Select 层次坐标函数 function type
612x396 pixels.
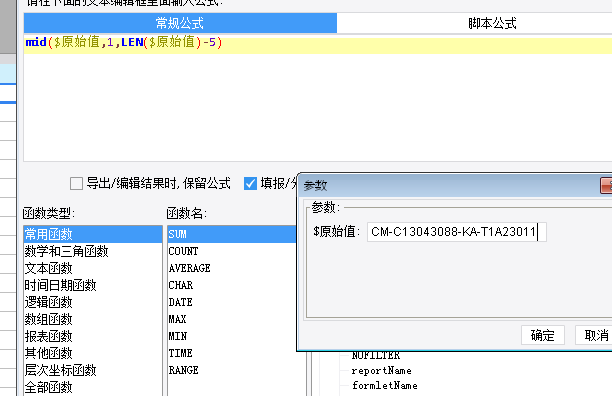[93, 370]
